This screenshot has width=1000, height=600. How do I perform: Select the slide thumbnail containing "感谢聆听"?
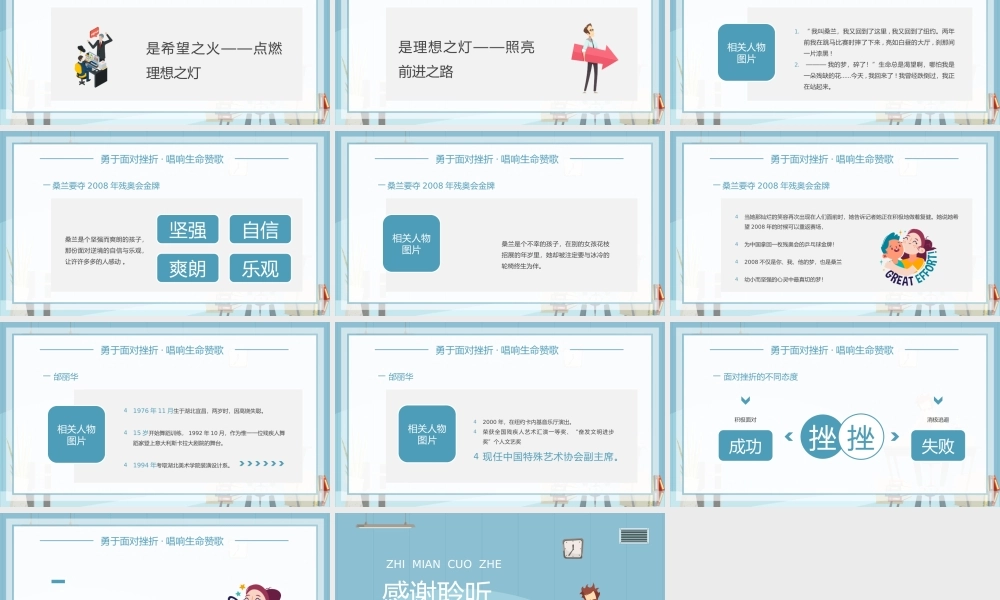click(500, 556)
